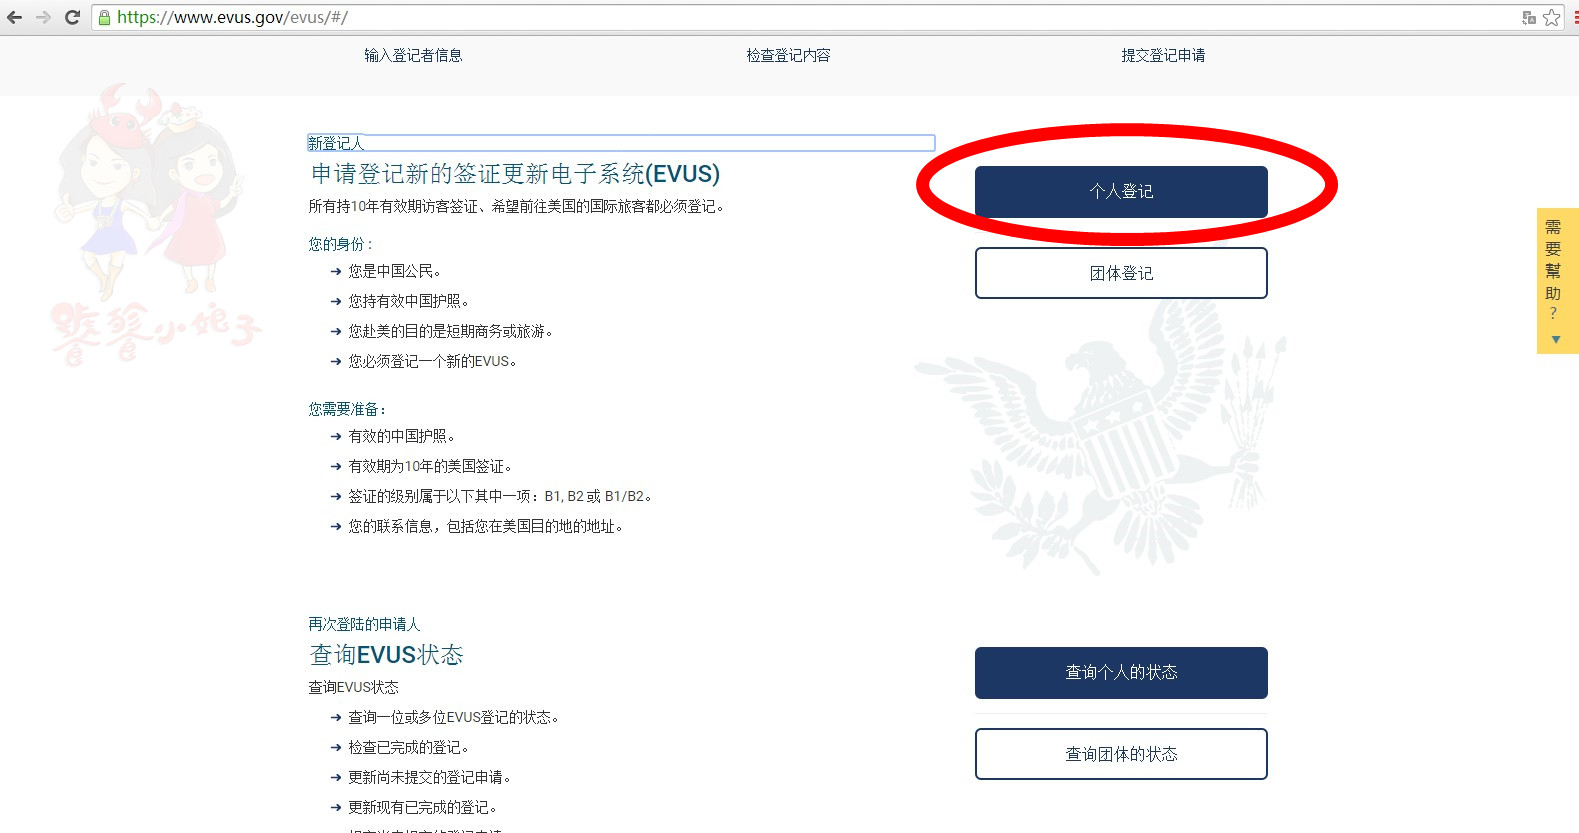Image resolution: width=1579 pixels, height=833 pixels.
Task: Bookmark the page with the star icon
Action: coord(1551,17)
